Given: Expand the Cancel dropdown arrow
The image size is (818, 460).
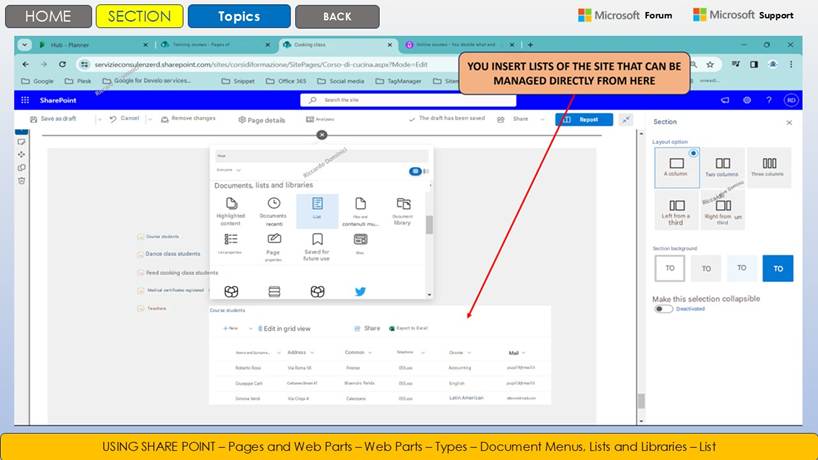Looking at the screenshot, I should coord(150,119).
